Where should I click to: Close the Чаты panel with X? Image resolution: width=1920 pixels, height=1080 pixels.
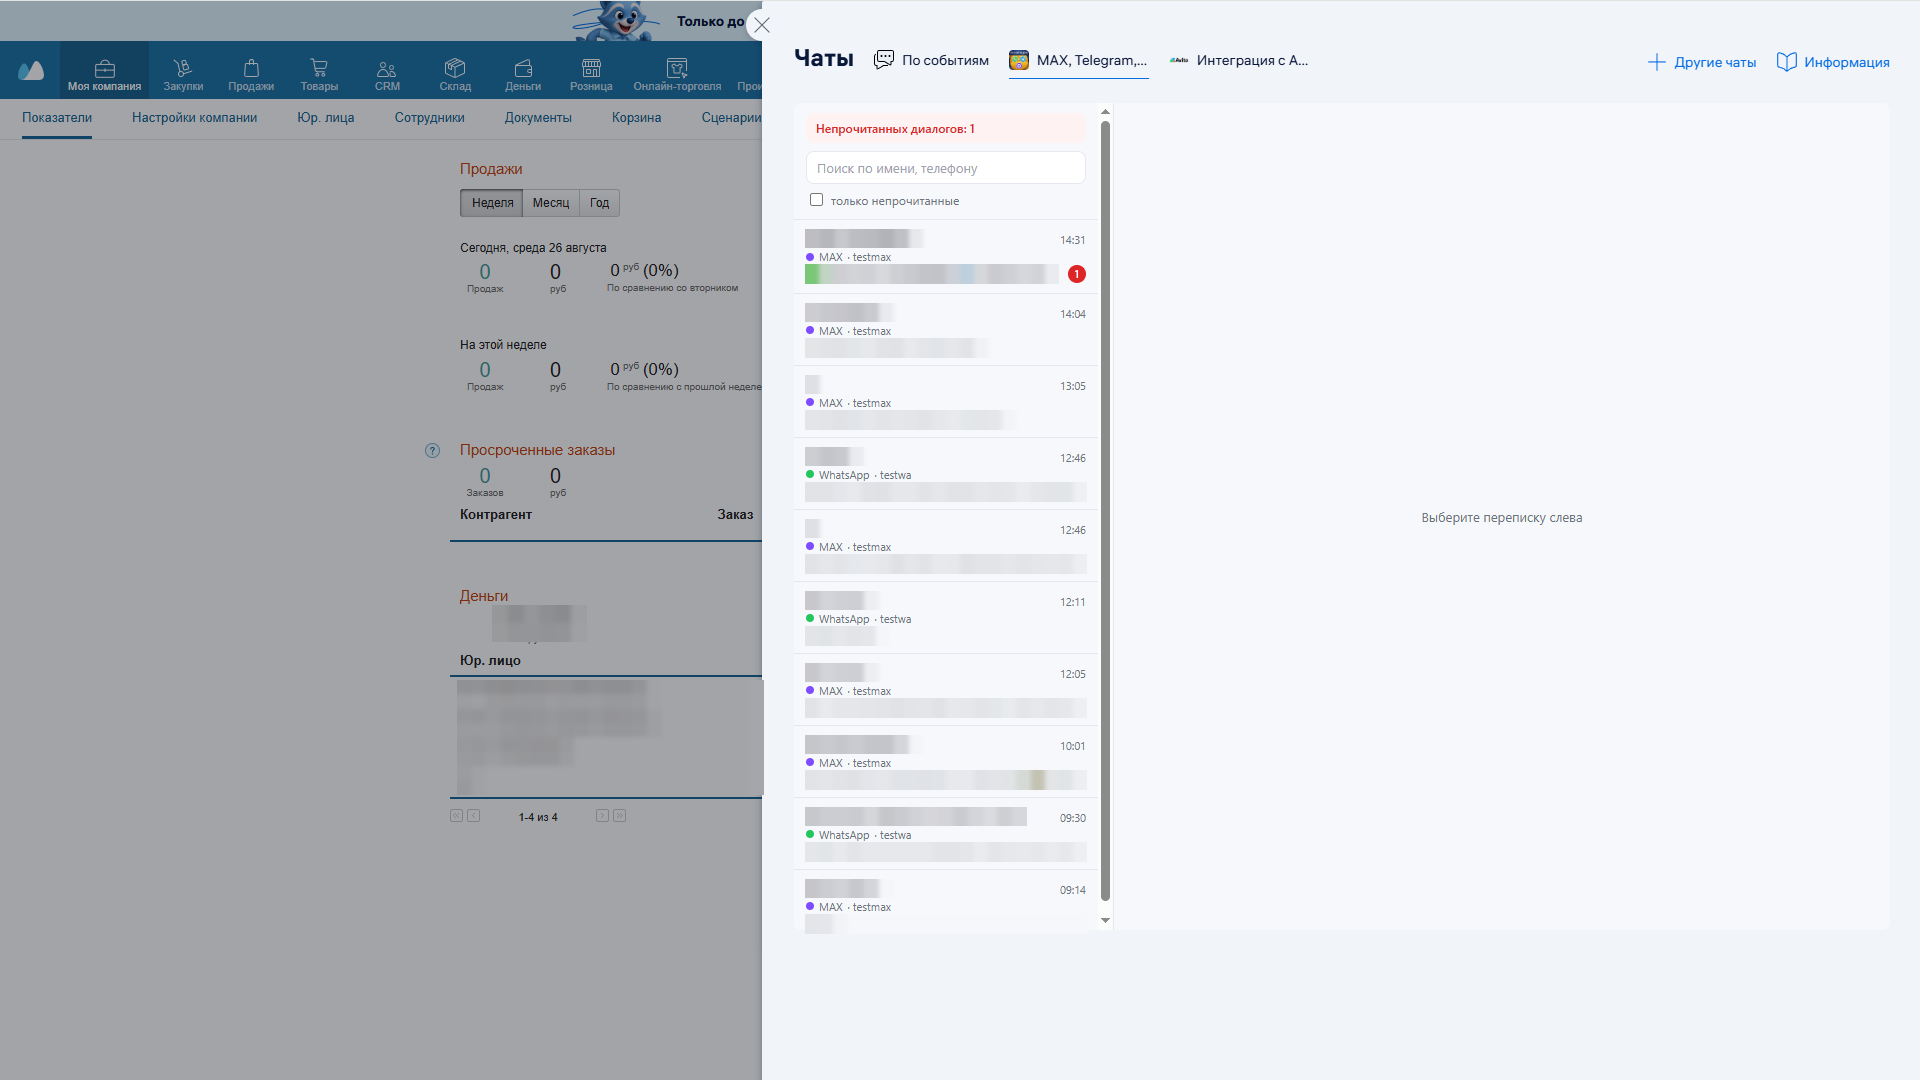pyautogui.click(x=762, y=25)
